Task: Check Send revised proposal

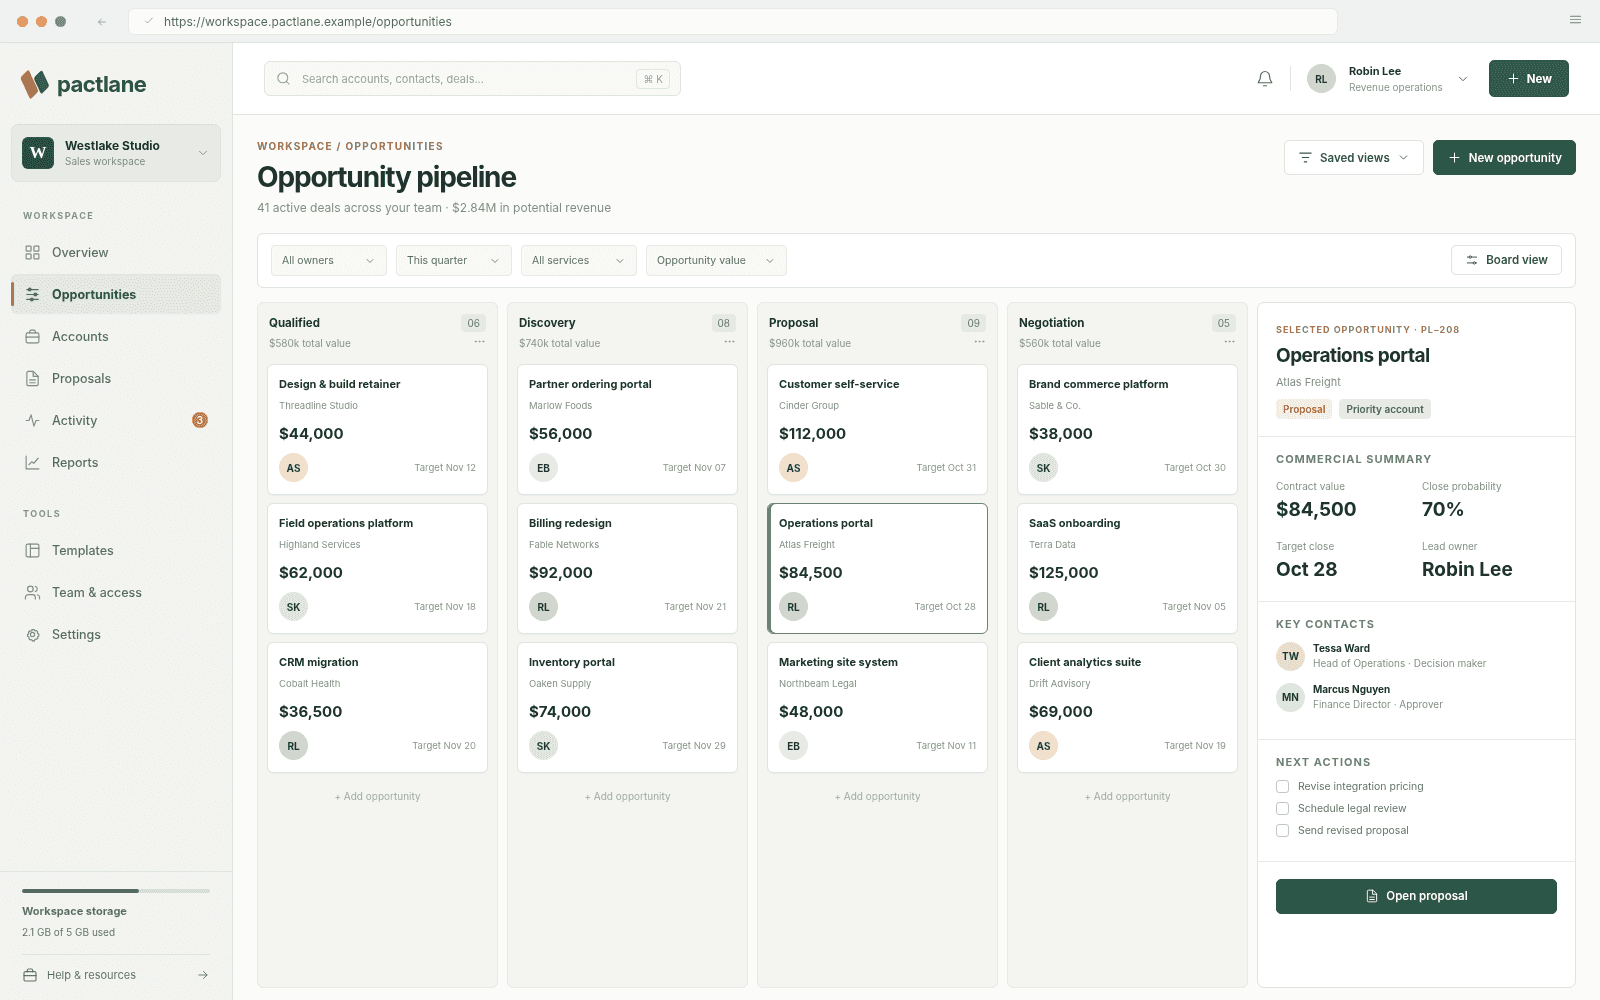Action: click(1282, 831)
